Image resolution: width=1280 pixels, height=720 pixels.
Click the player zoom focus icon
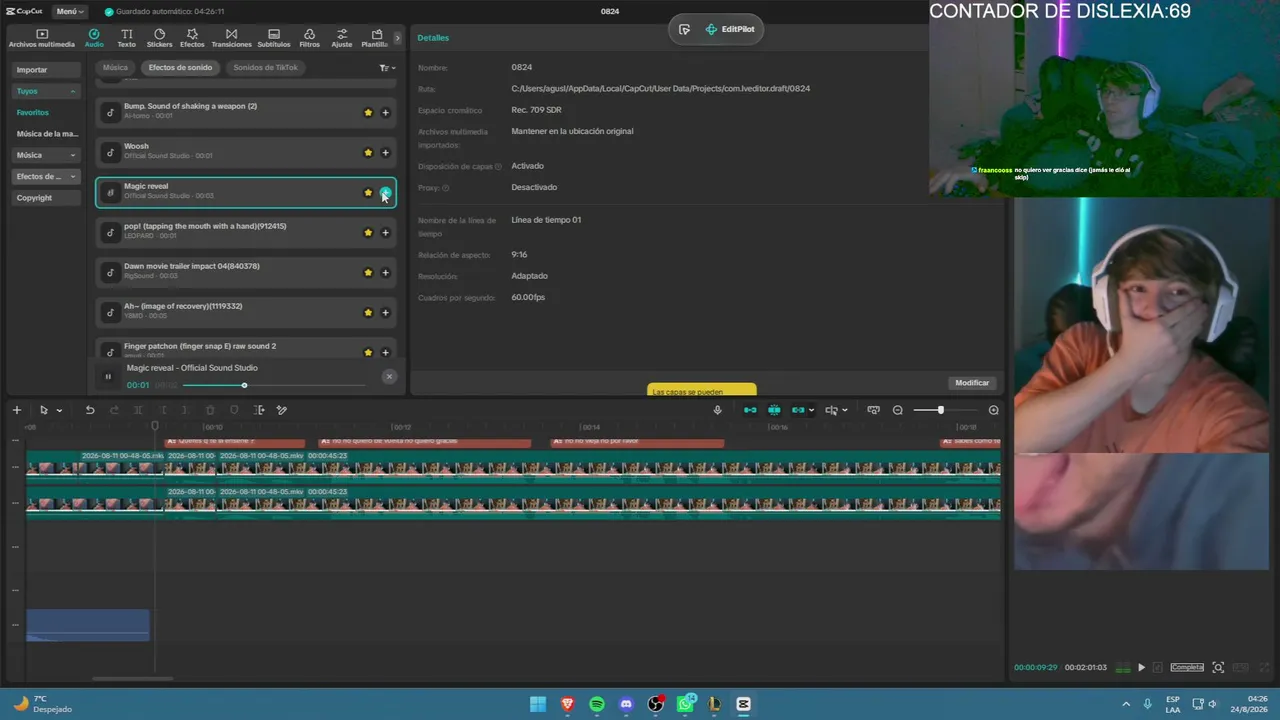point(1218,667)
